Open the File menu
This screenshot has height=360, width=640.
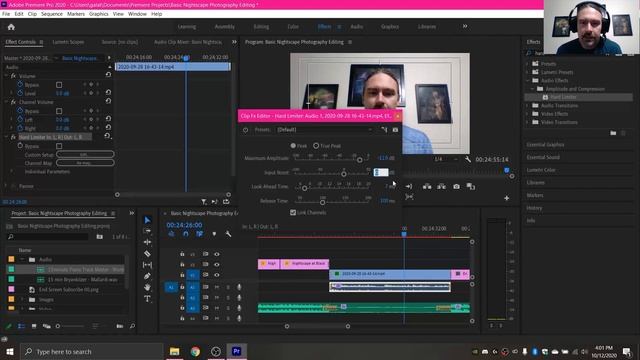[x=6, y=14]
